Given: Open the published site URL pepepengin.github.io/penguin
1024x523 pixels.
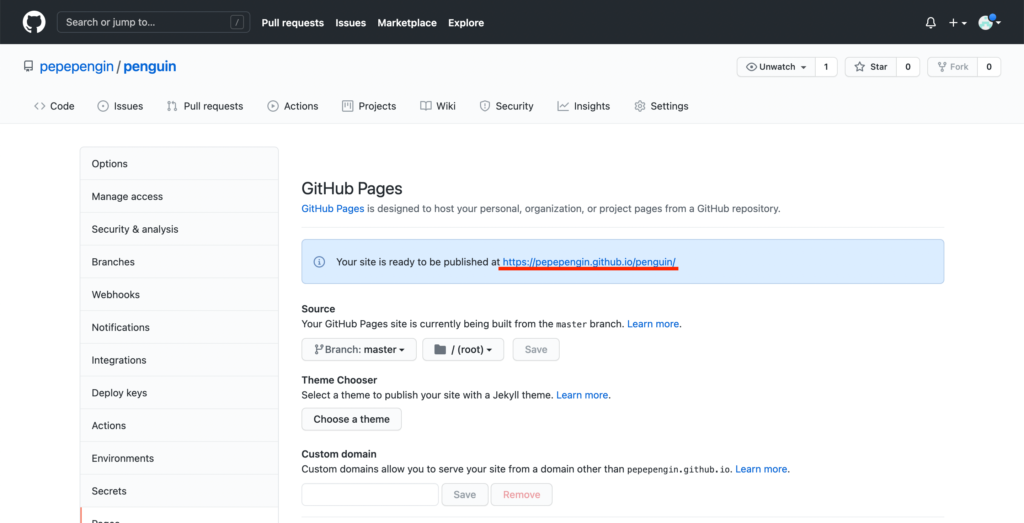Looking at the screenshot, I should click(589, 262).
